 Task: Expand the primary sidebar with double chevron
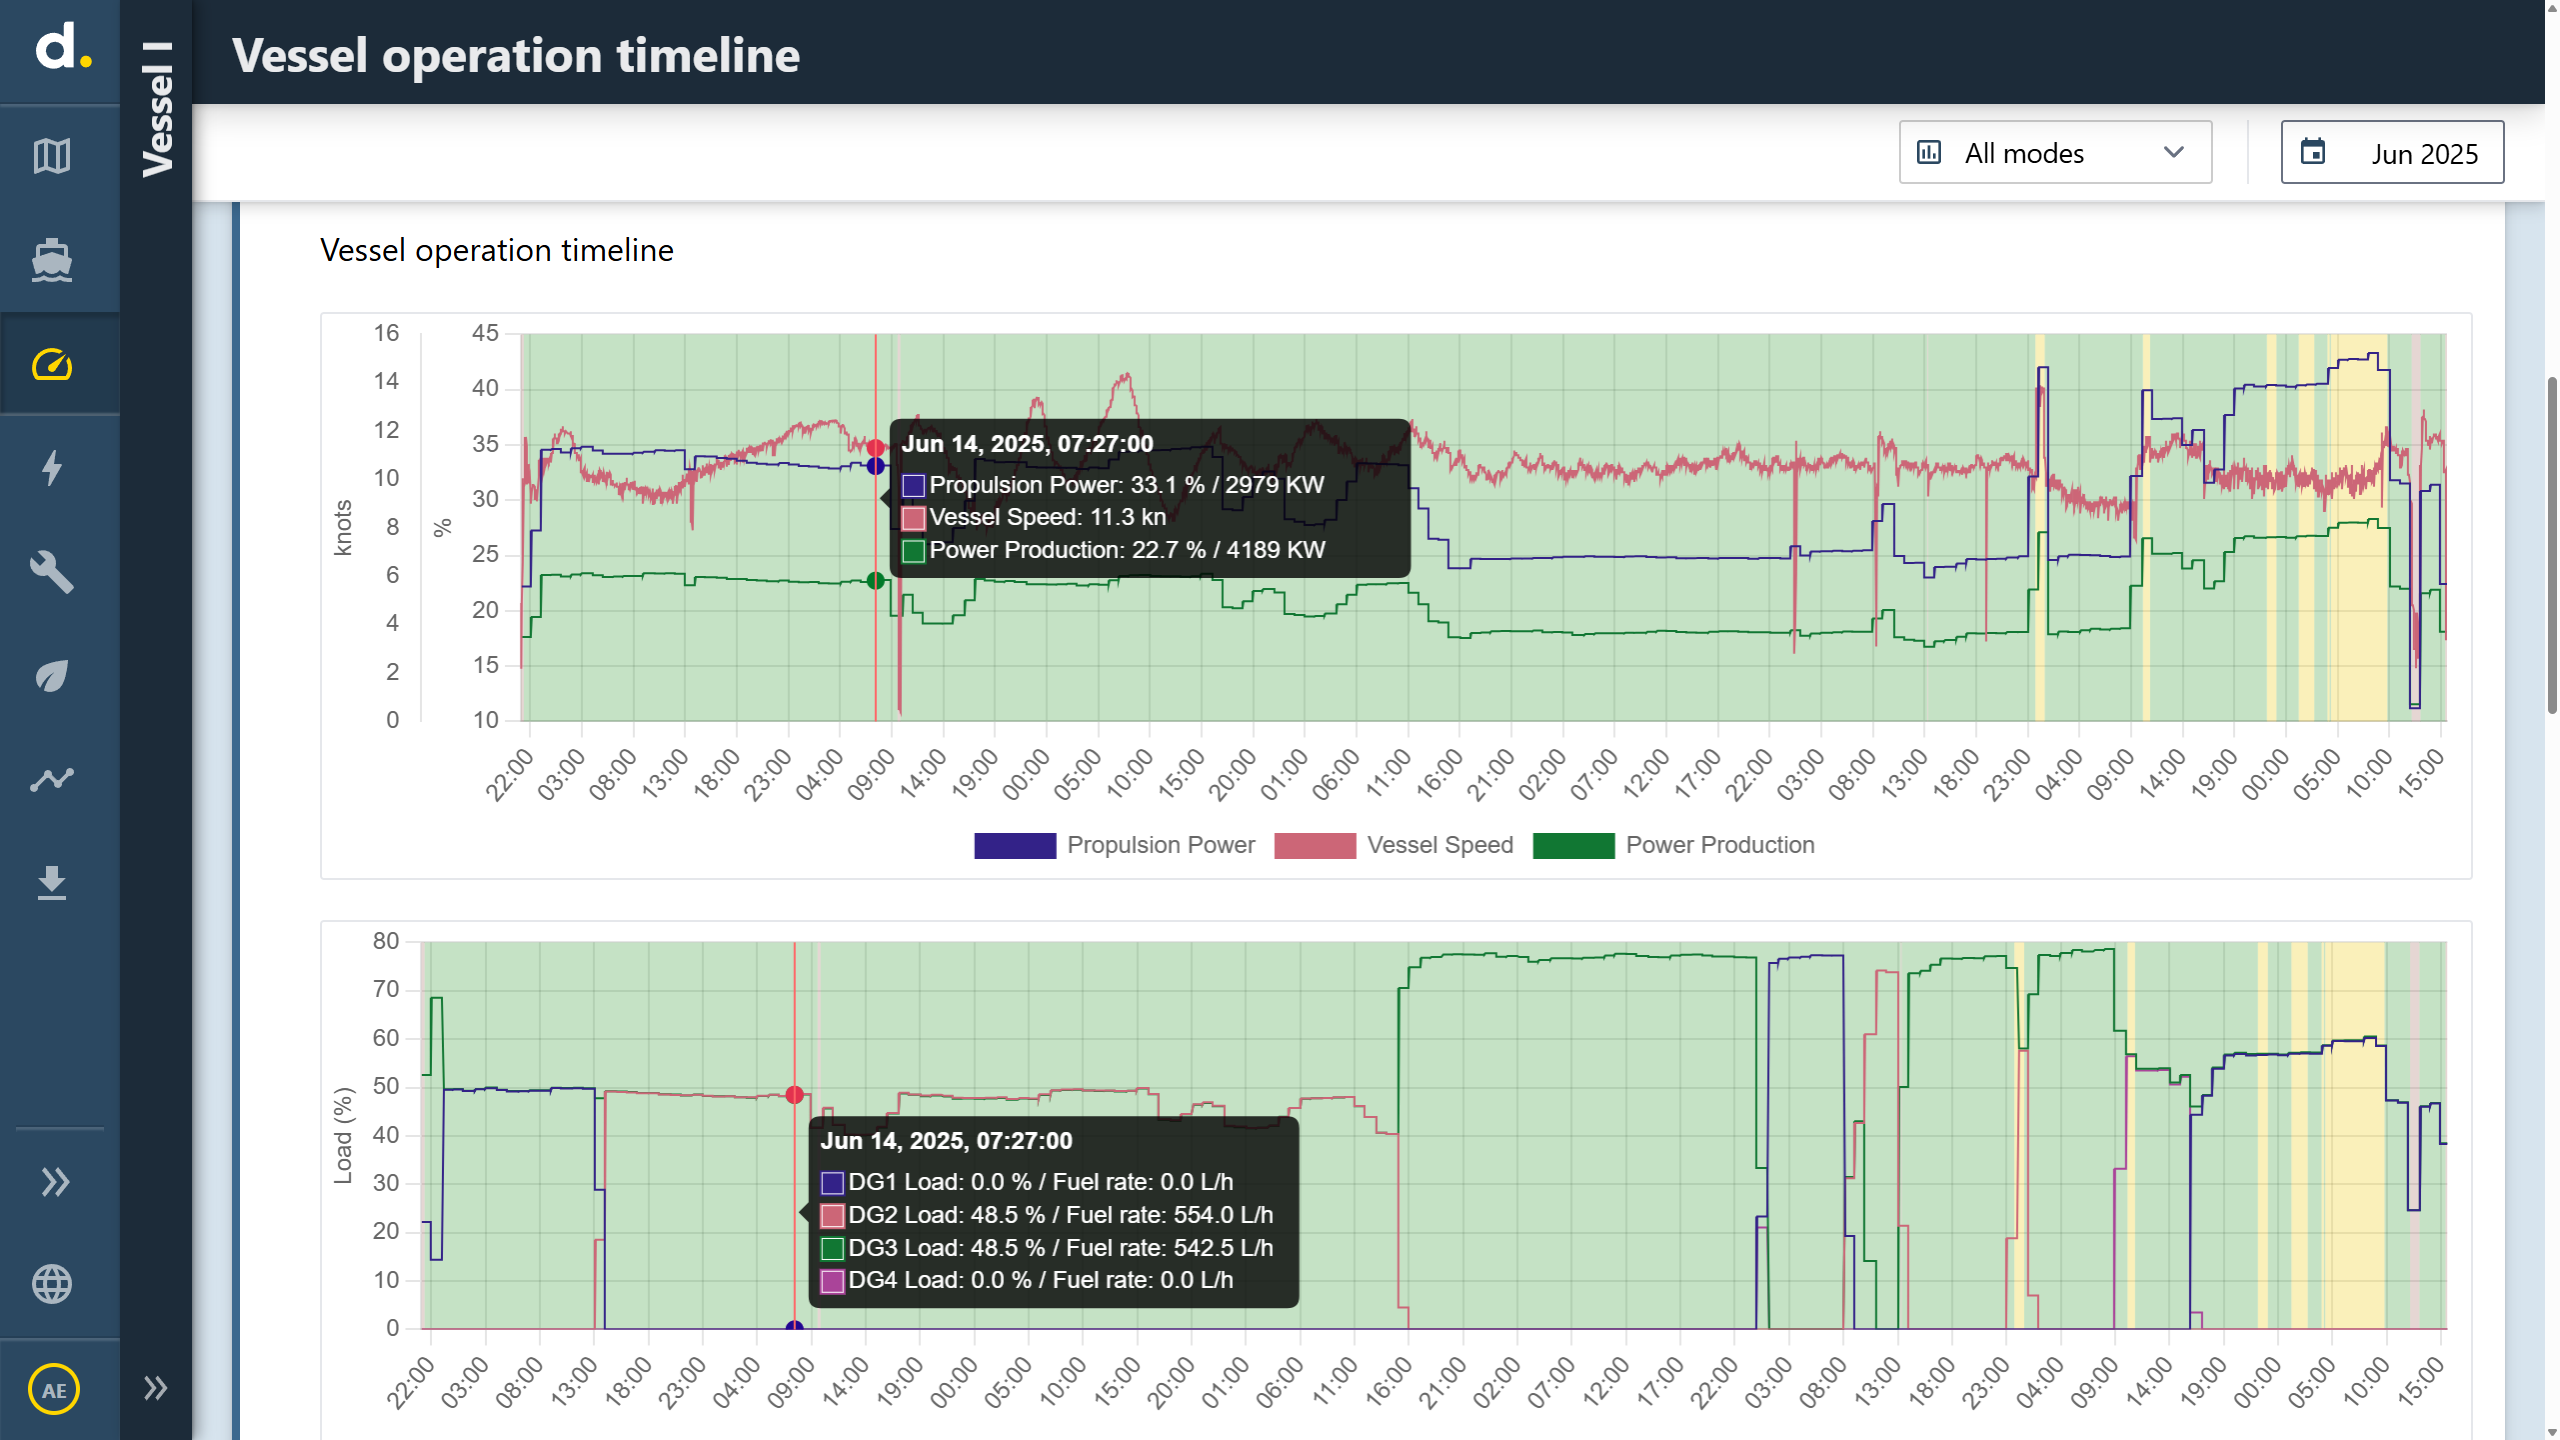56,1182
